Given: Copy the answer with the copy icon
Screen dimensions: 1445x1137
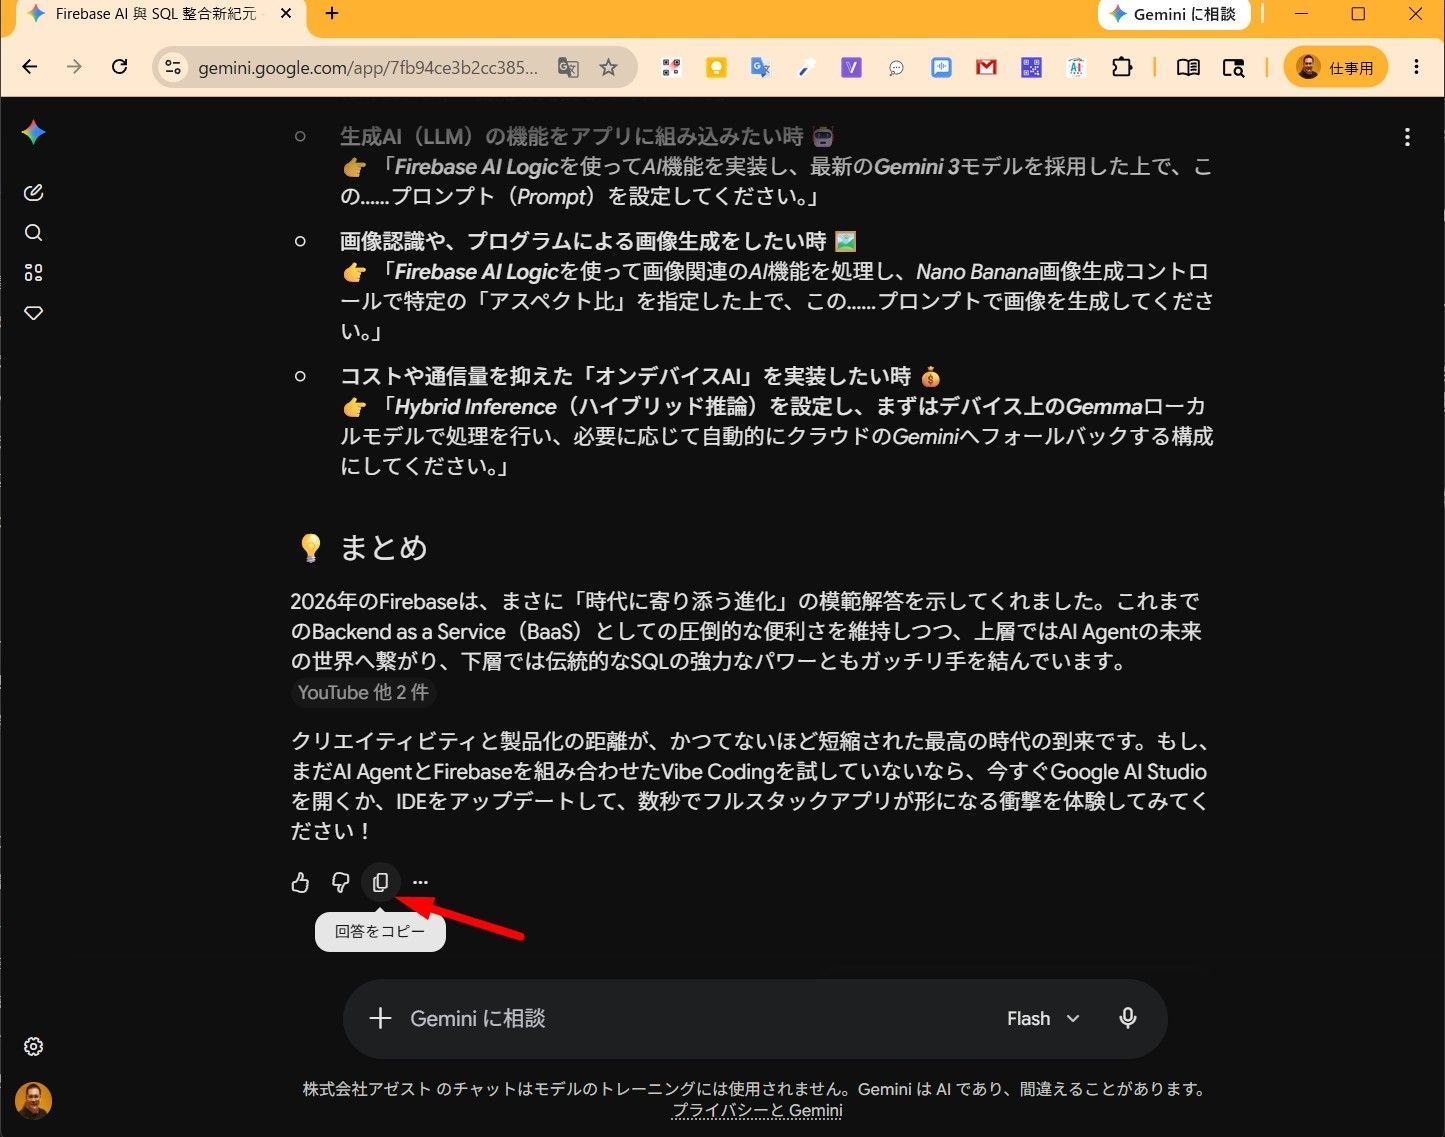Looking at the screenshot, I should pos(380,882).
